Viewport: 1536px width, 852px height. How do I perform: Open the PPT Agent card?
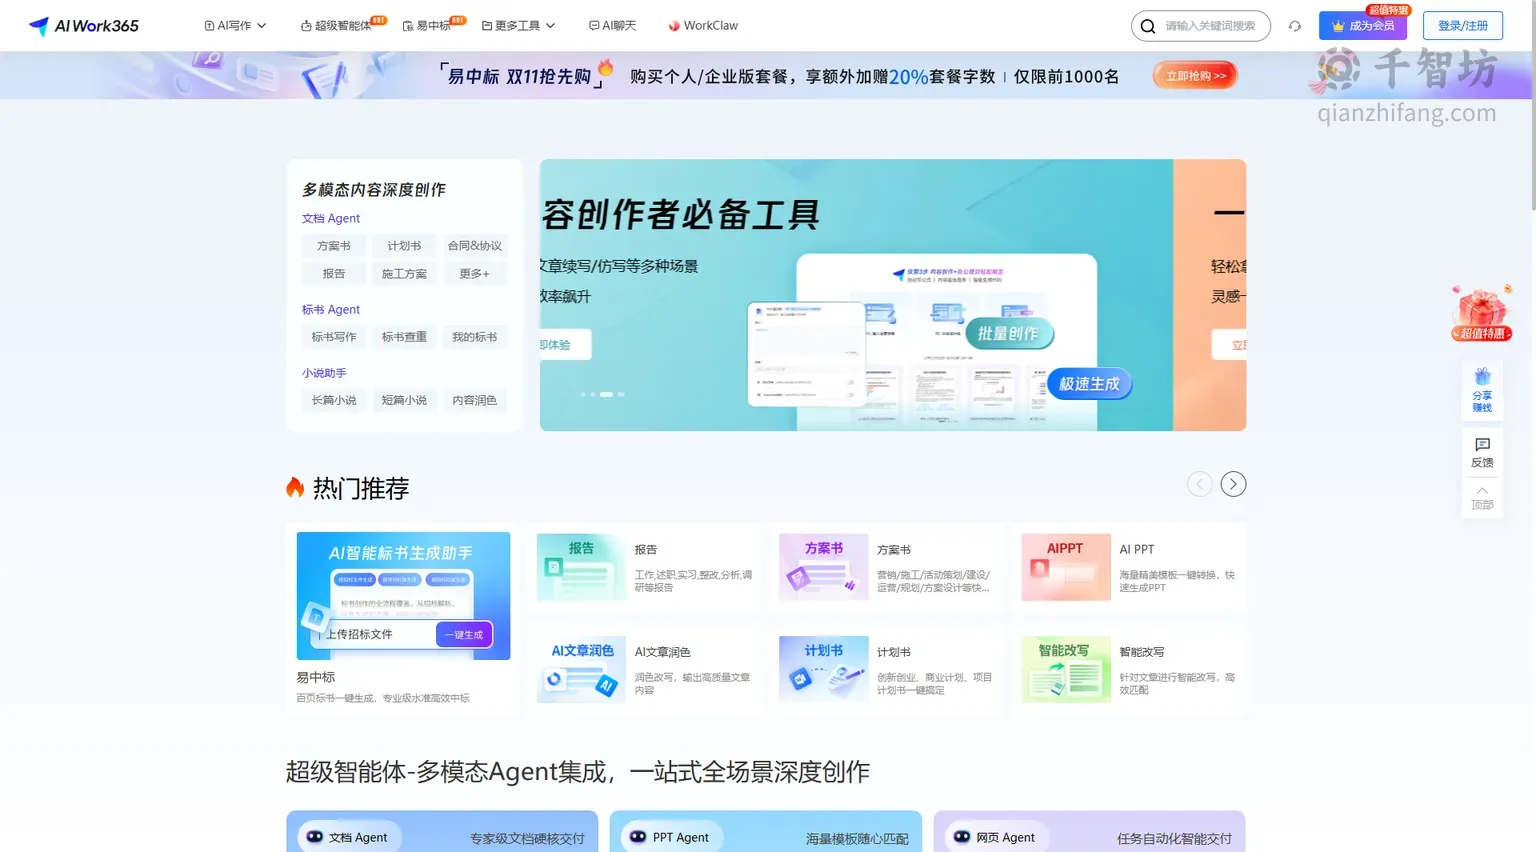click(766, 832)
